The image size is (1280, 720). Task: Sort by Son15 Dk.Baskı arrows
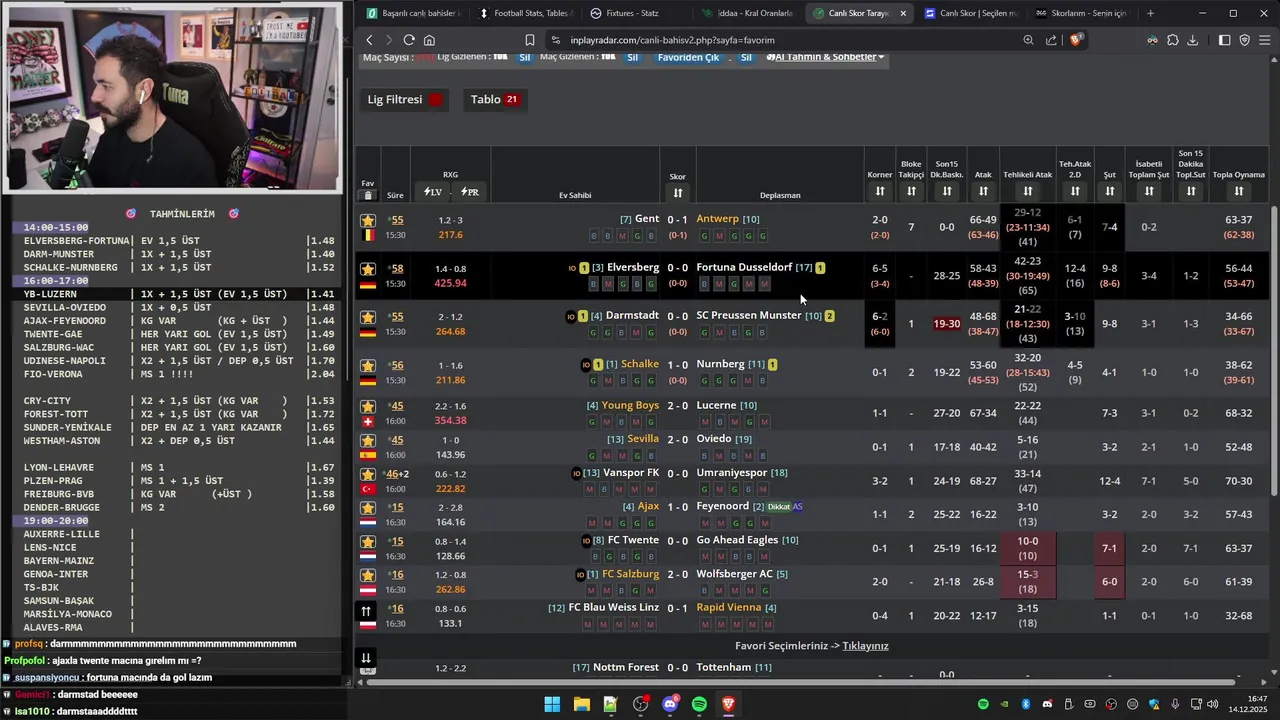947,191
